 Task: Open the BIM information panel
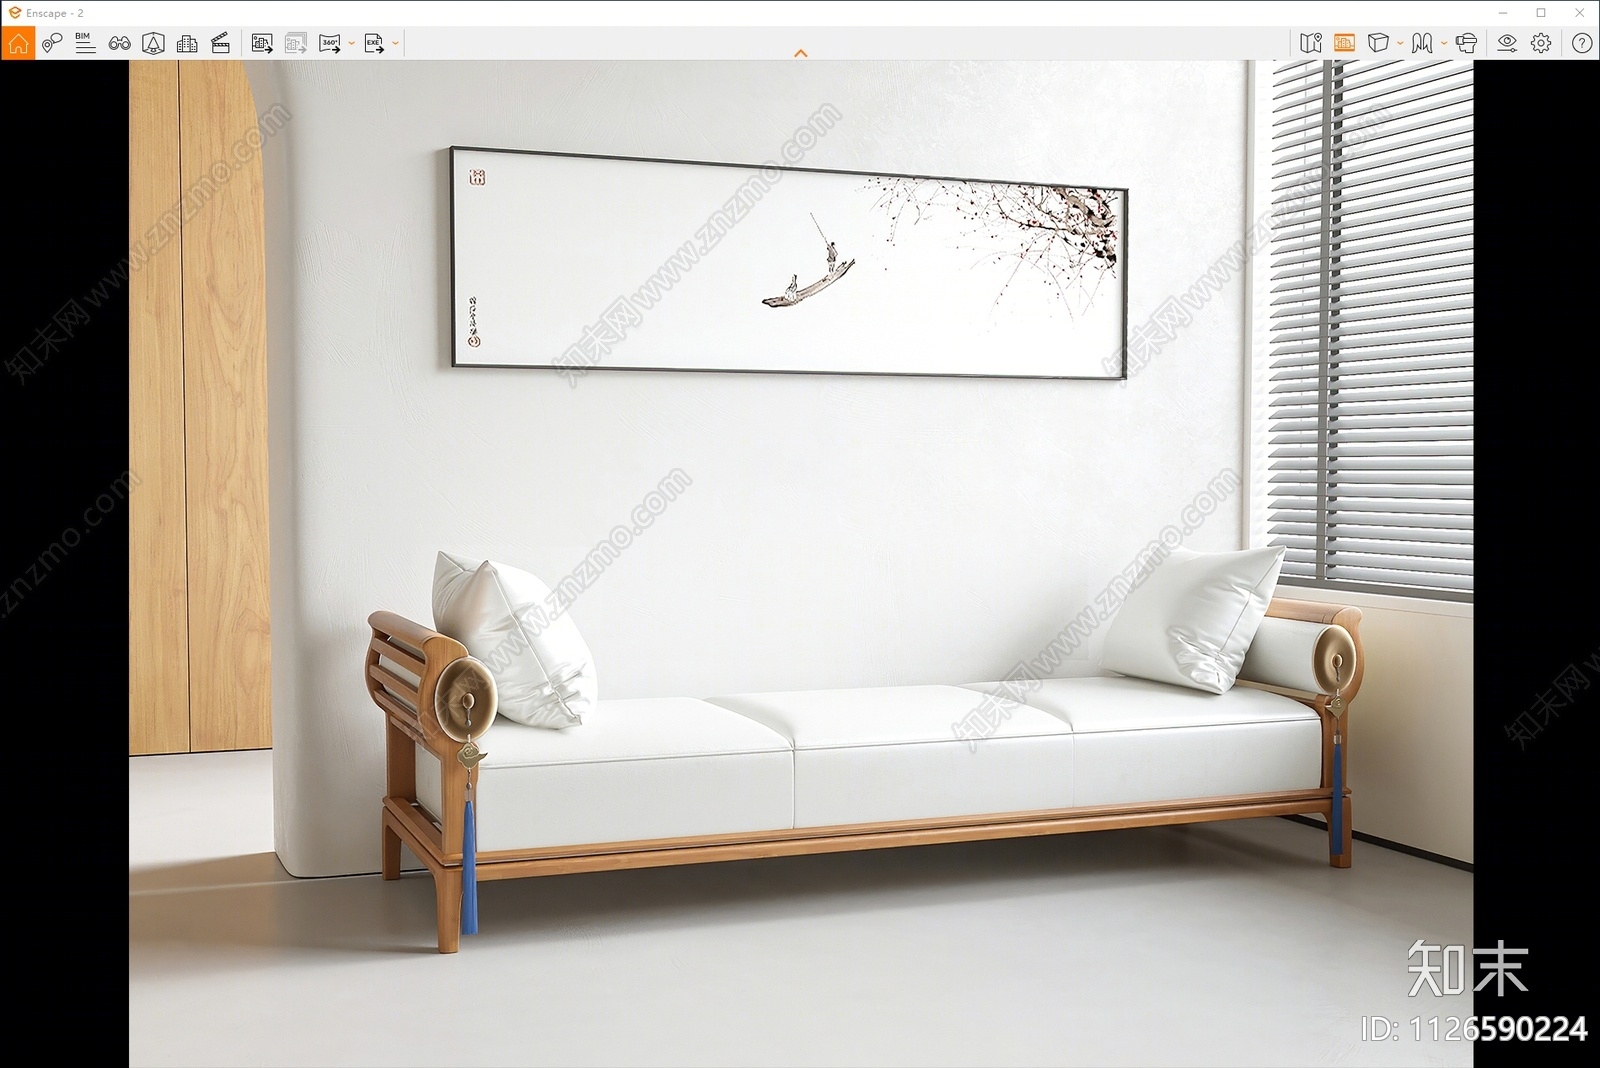(x=85, y=43)
